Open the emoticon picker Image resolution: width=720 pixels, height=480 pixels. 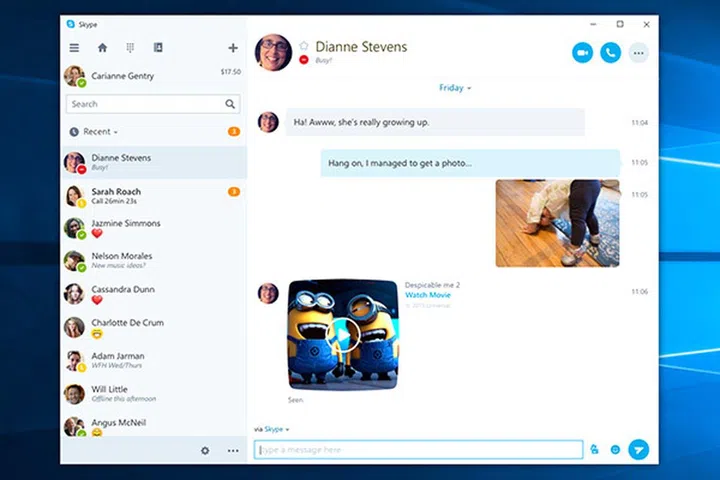tap(615, 450)
